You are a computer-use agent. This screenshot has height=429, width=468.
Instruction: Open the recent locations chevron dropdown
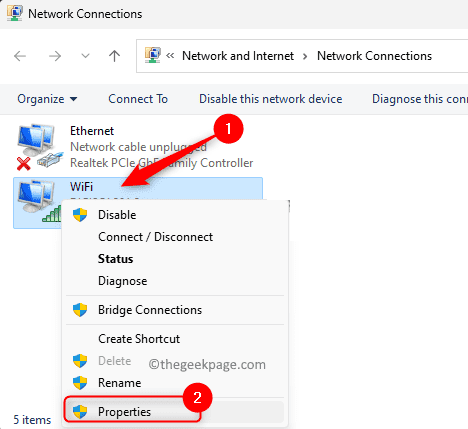point(86,56)
